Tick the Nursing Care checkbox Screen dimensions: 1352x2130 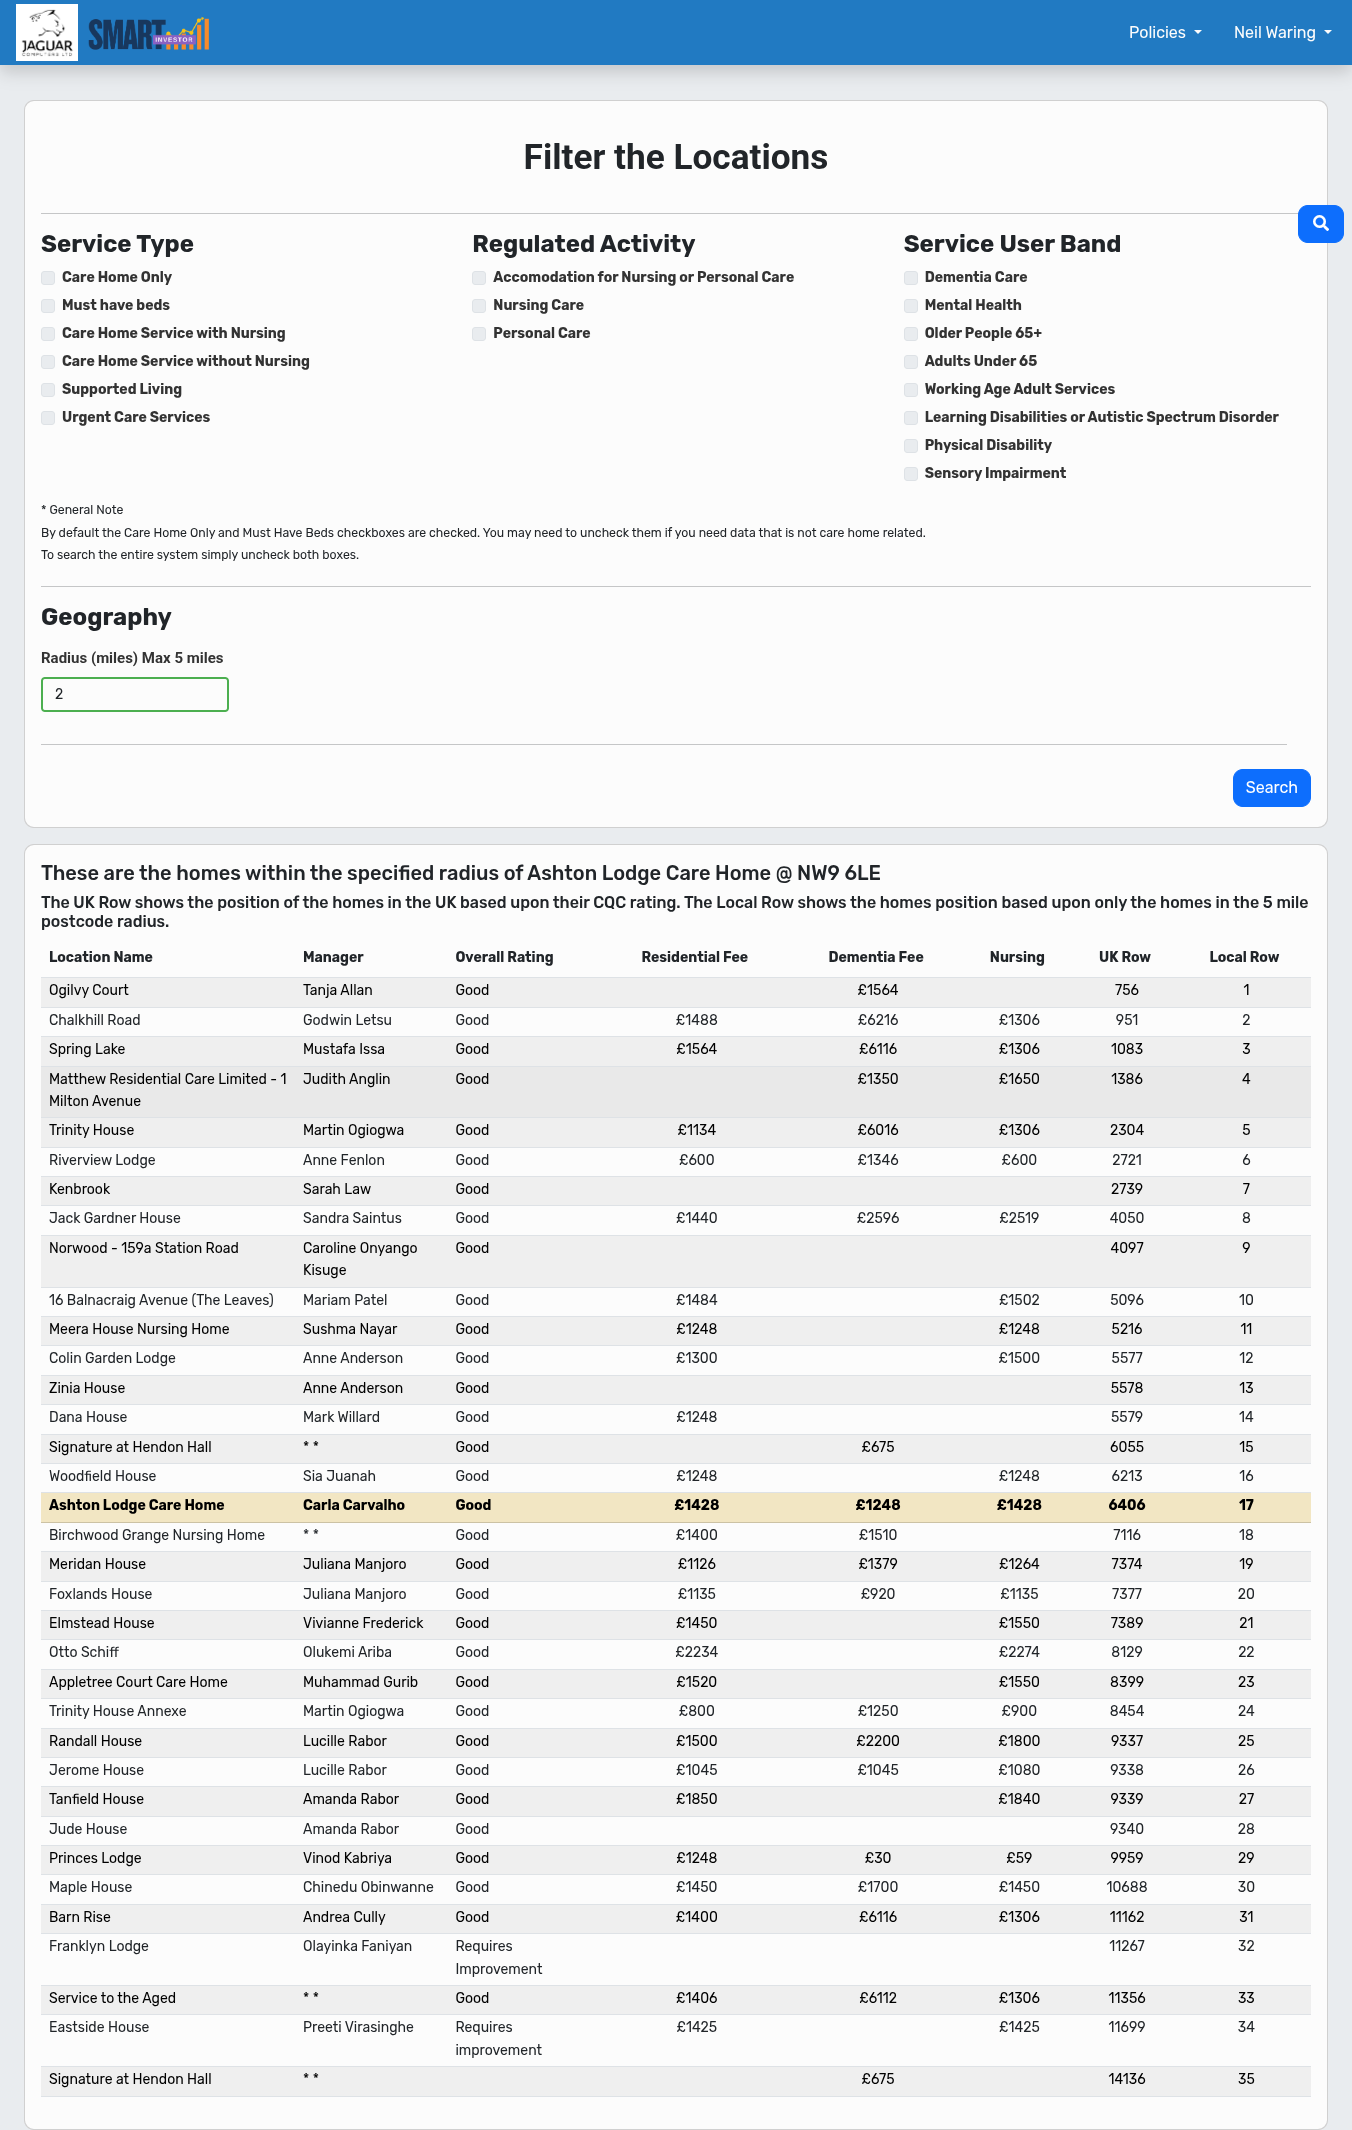(x=479, y=306)
